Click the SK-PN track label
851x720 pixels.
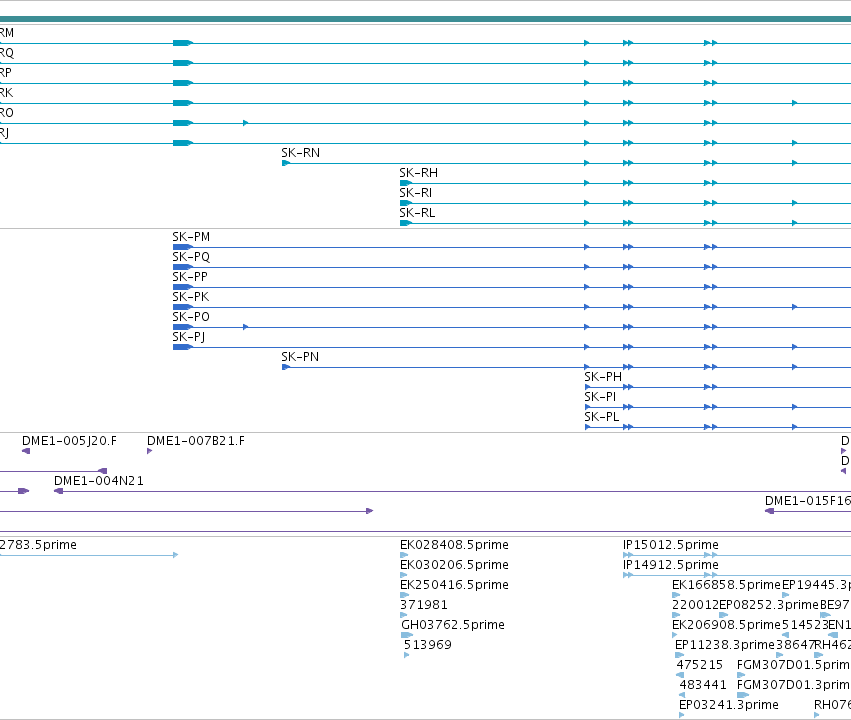coord(300,357)
